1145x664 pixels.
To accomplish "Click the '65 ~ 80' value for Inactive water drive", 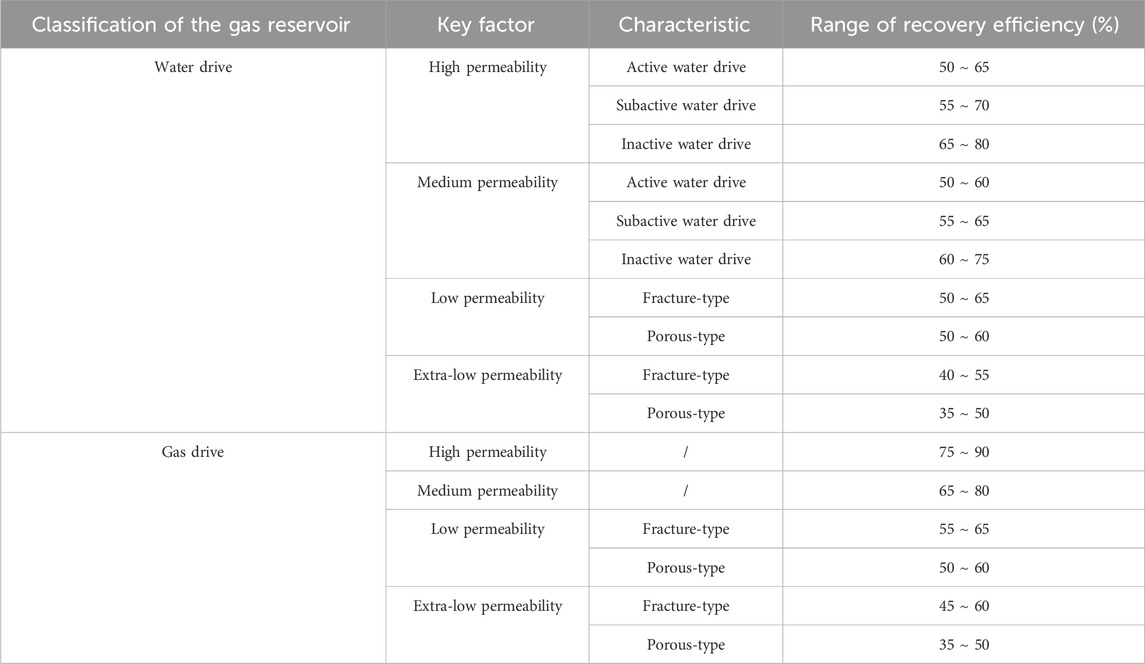I will 964,144.
